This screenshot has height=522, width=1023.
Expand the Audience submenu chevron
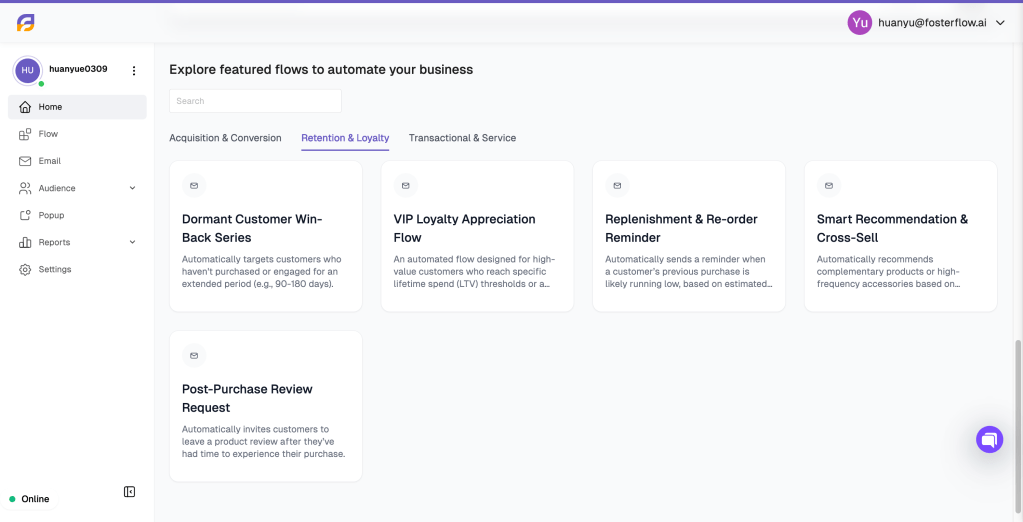132,188
